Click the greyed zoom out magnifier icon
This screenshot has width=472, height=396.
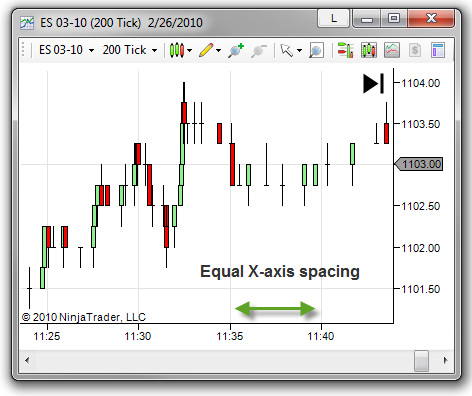click(259, 51)
